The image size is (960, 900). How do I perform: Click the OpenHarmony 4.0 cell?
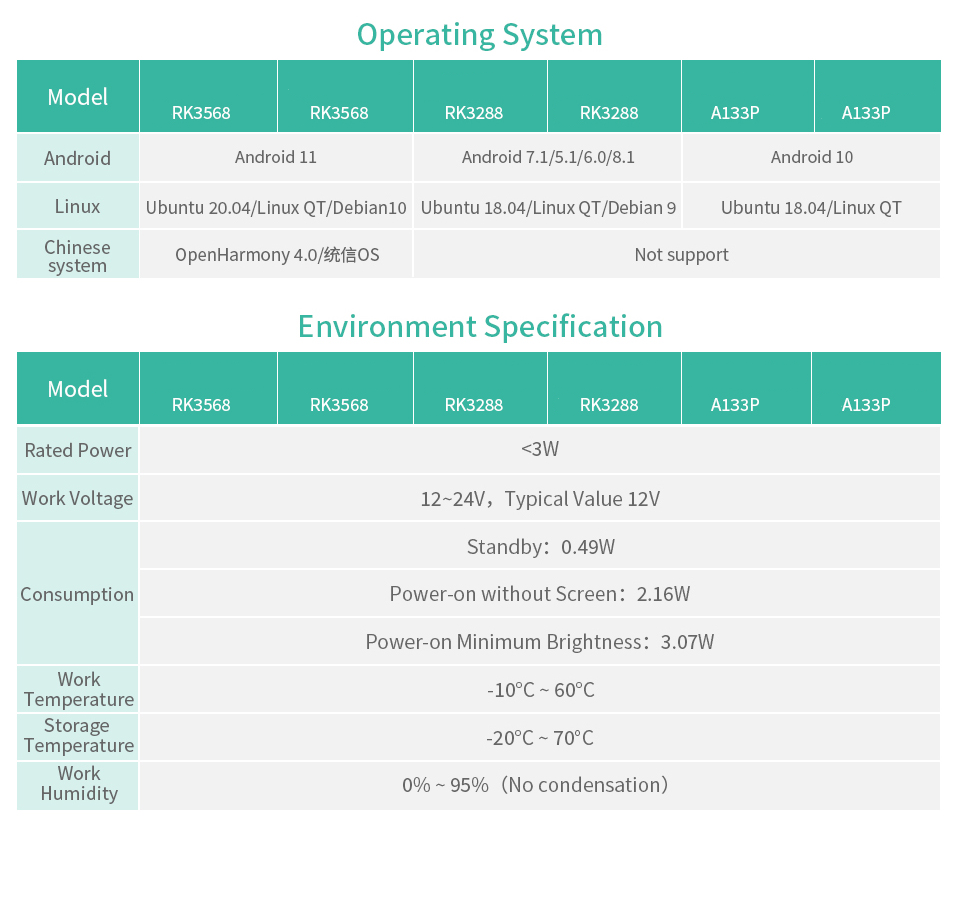pyautogui.click(x=276, y=255)
